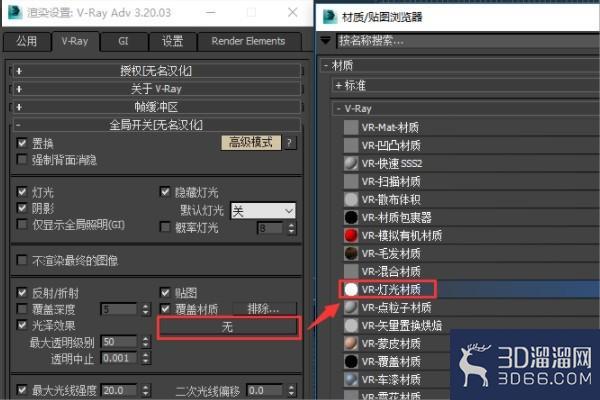Switch to the GI tab
This screenshot has height=400, width=600.
(123, 41)
